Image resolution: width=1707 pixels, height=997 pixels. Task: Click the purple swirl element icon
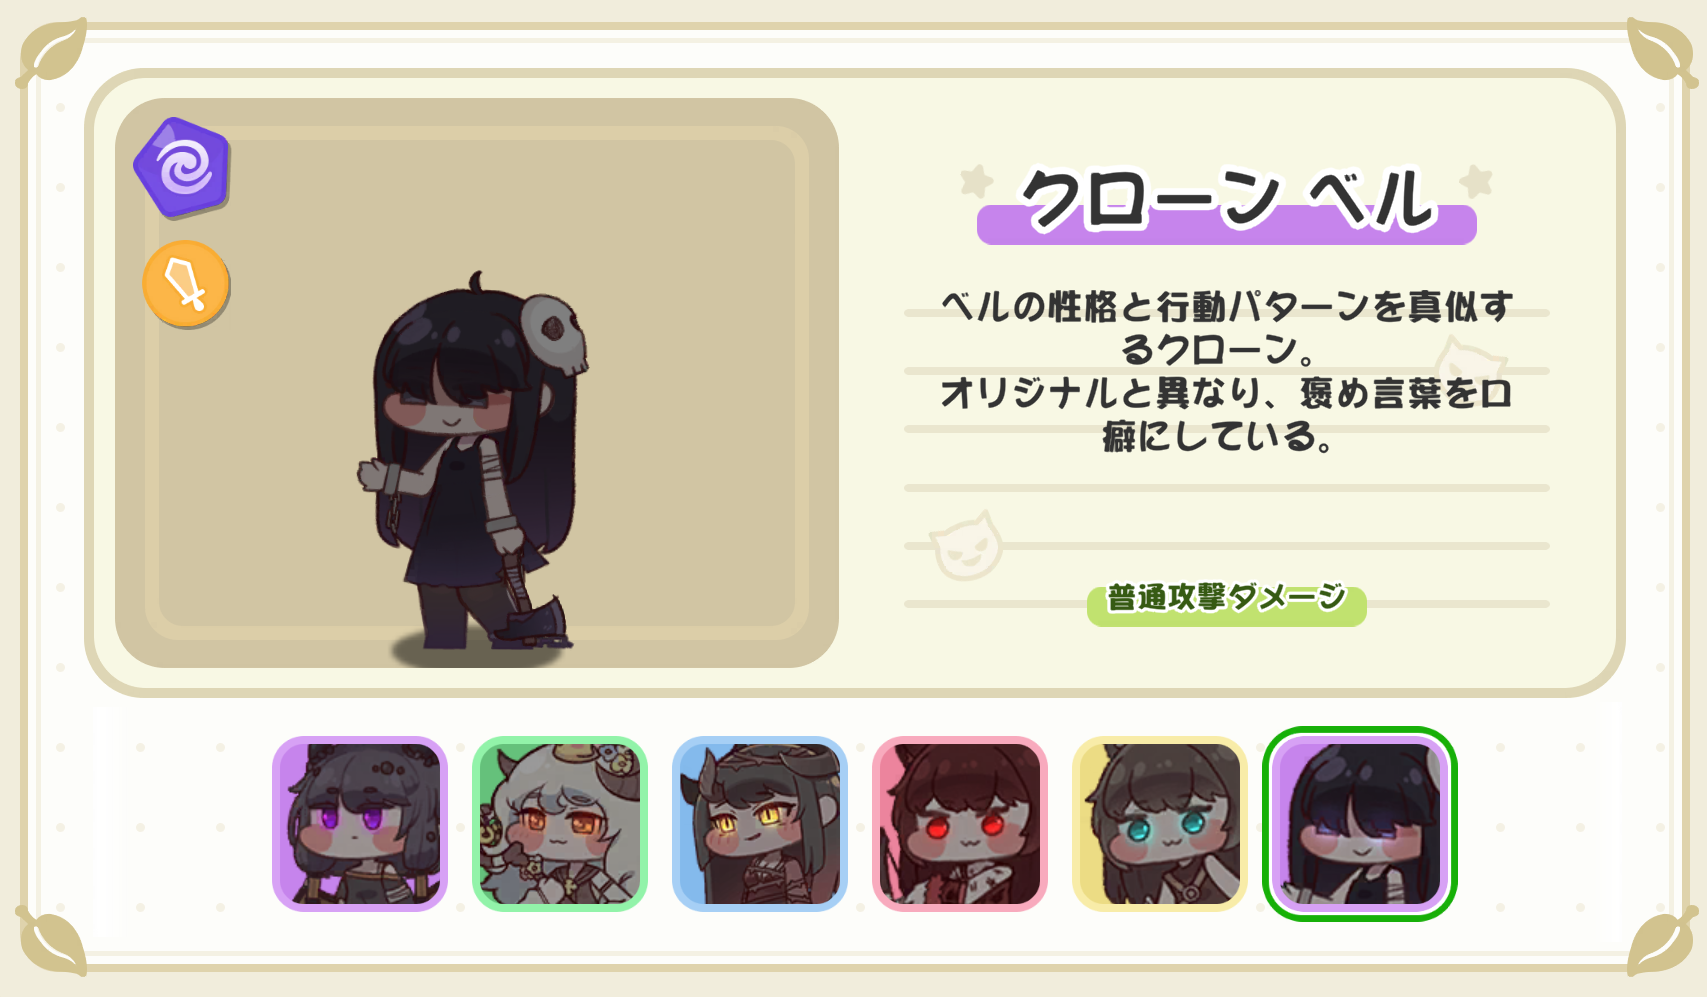pos(183,167)
